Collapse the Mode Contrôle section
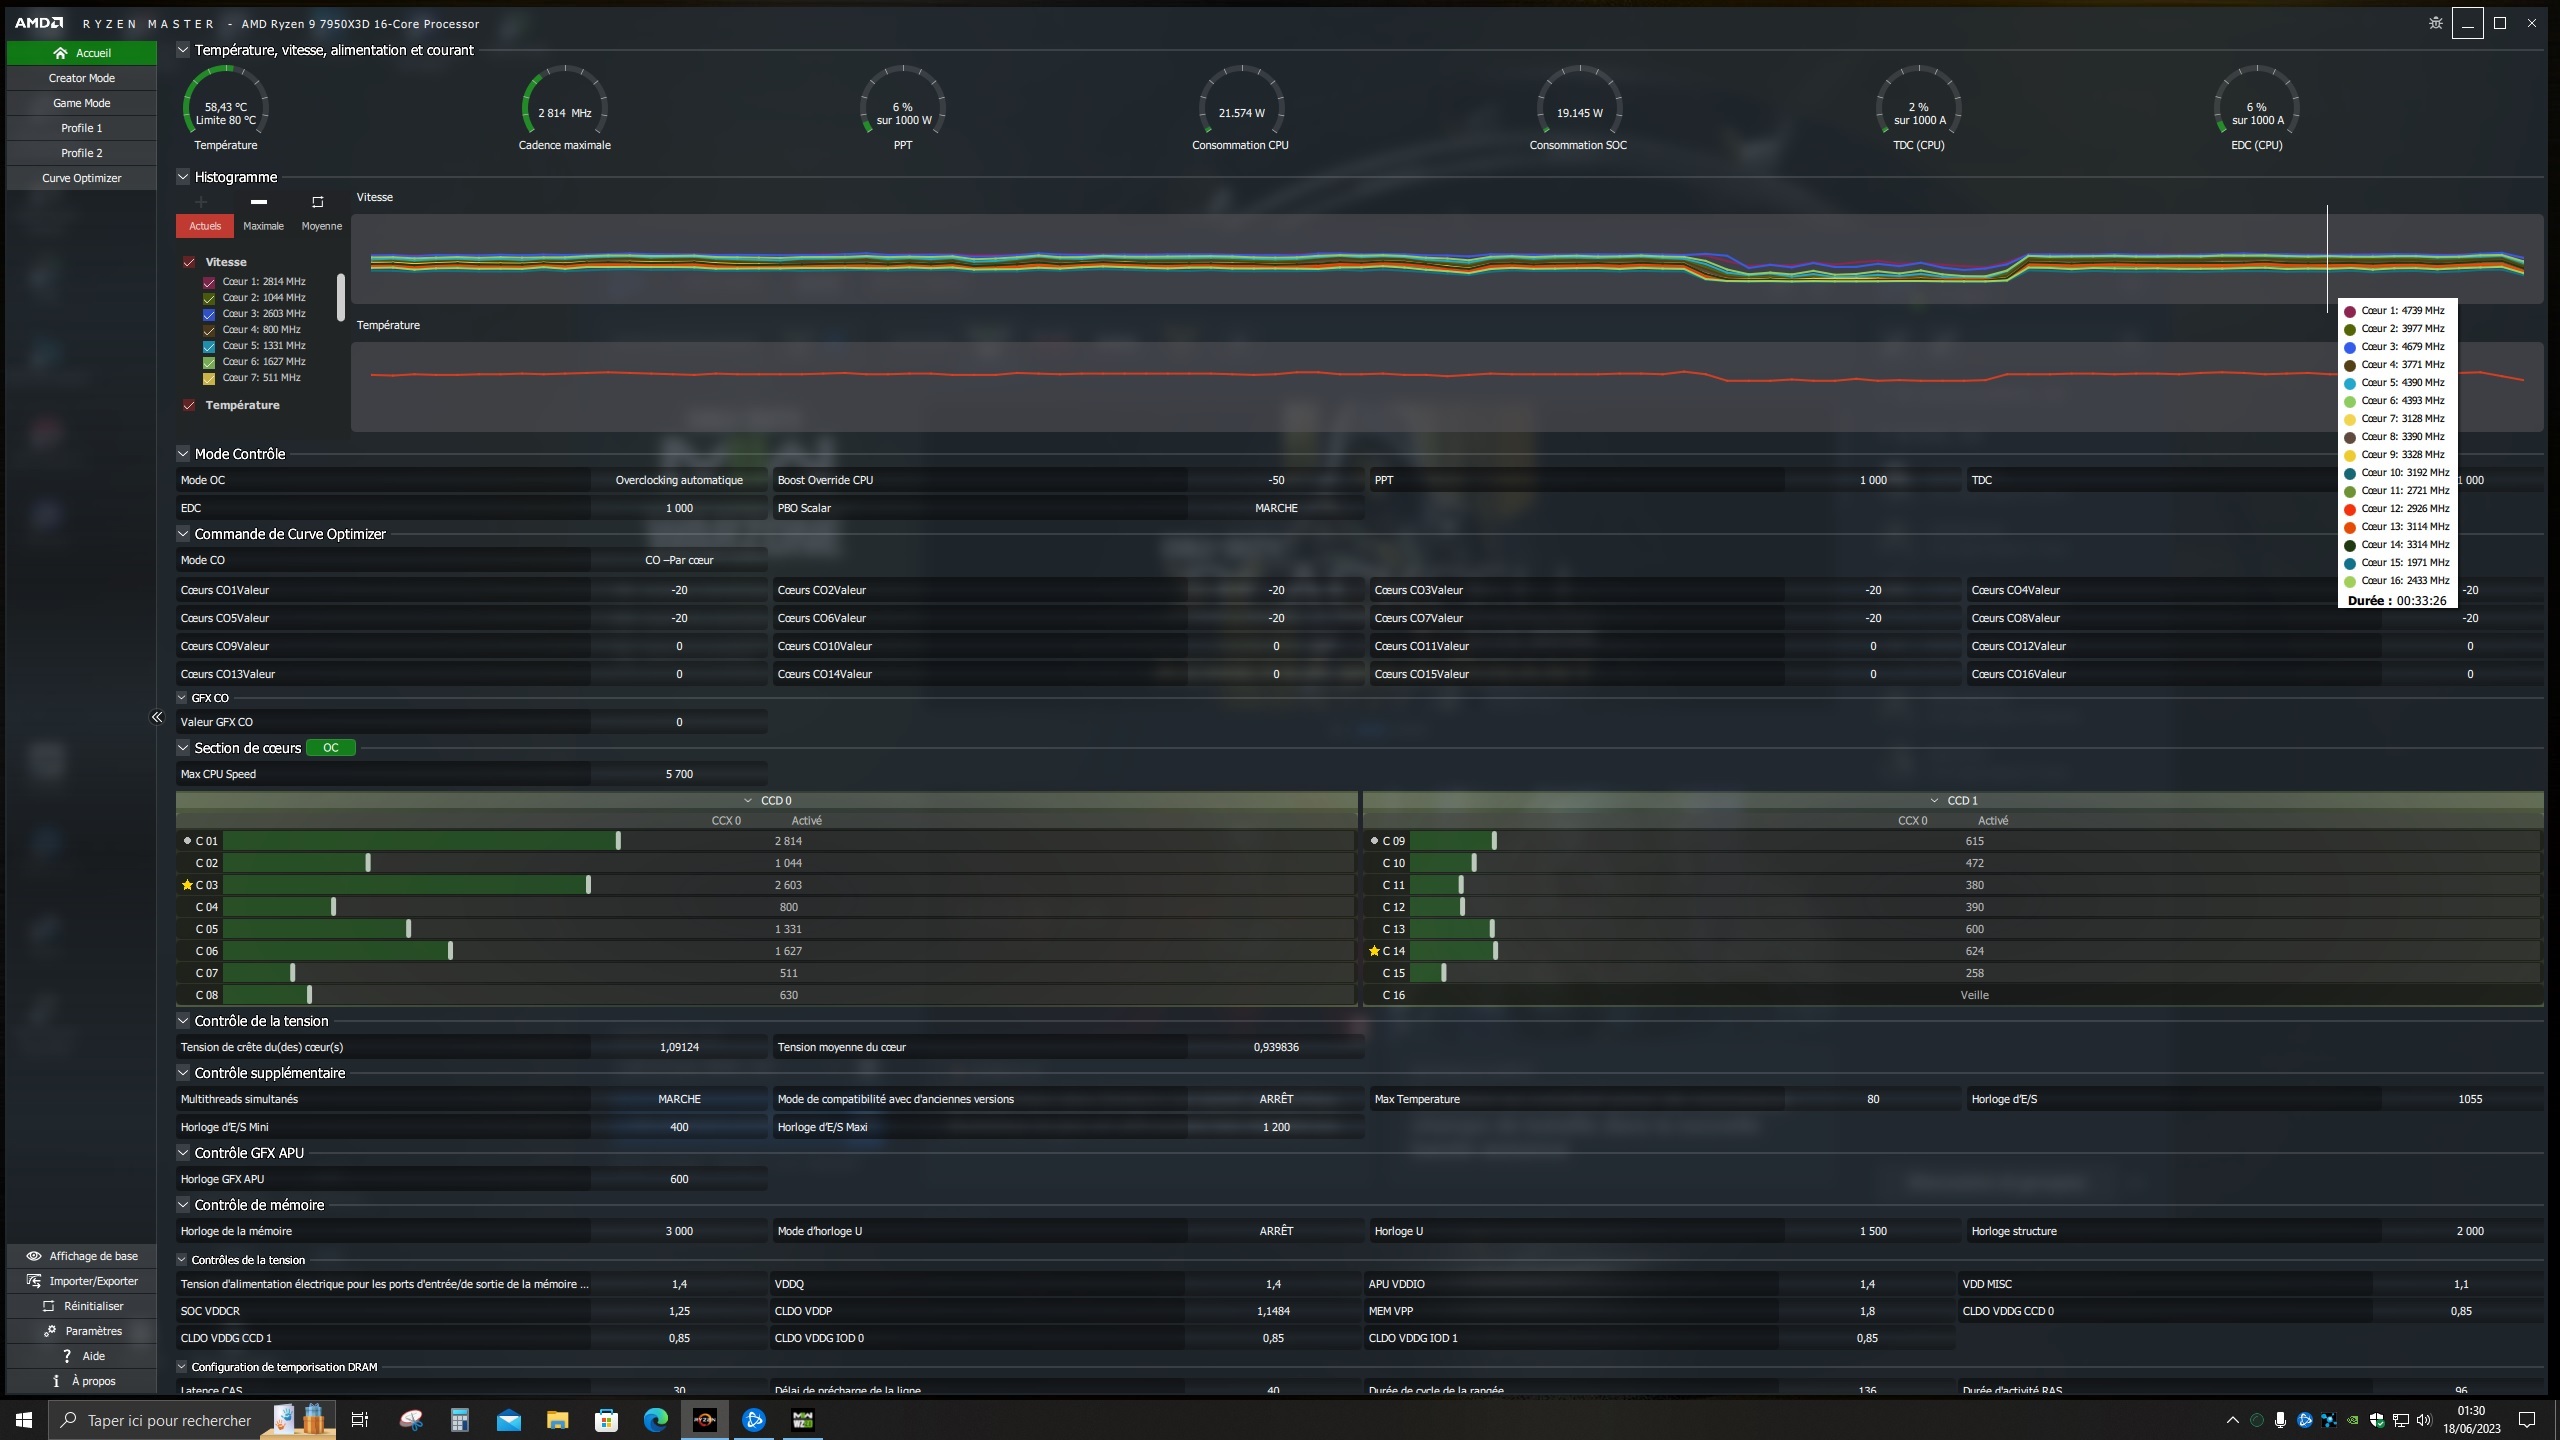Image resolution: width=2560 pixels, height=1440 pixels. coord(183,454)
